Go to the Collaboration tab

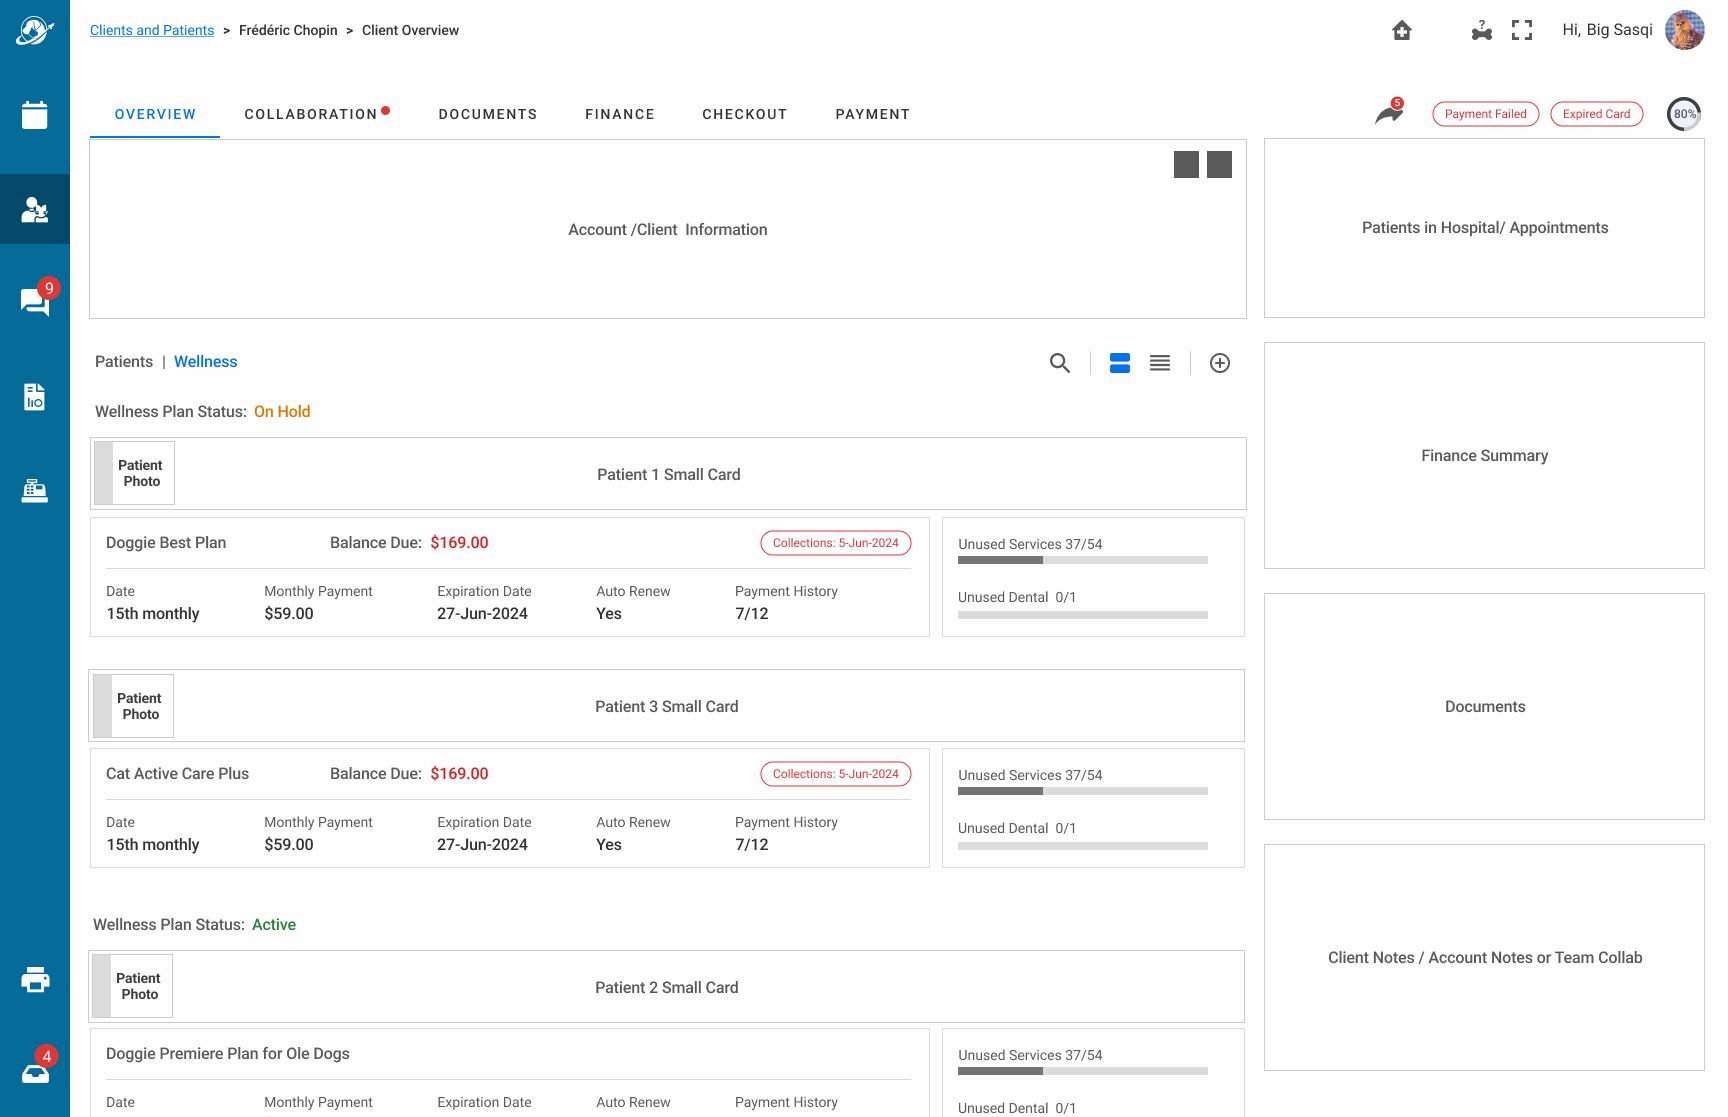[311, 114]
